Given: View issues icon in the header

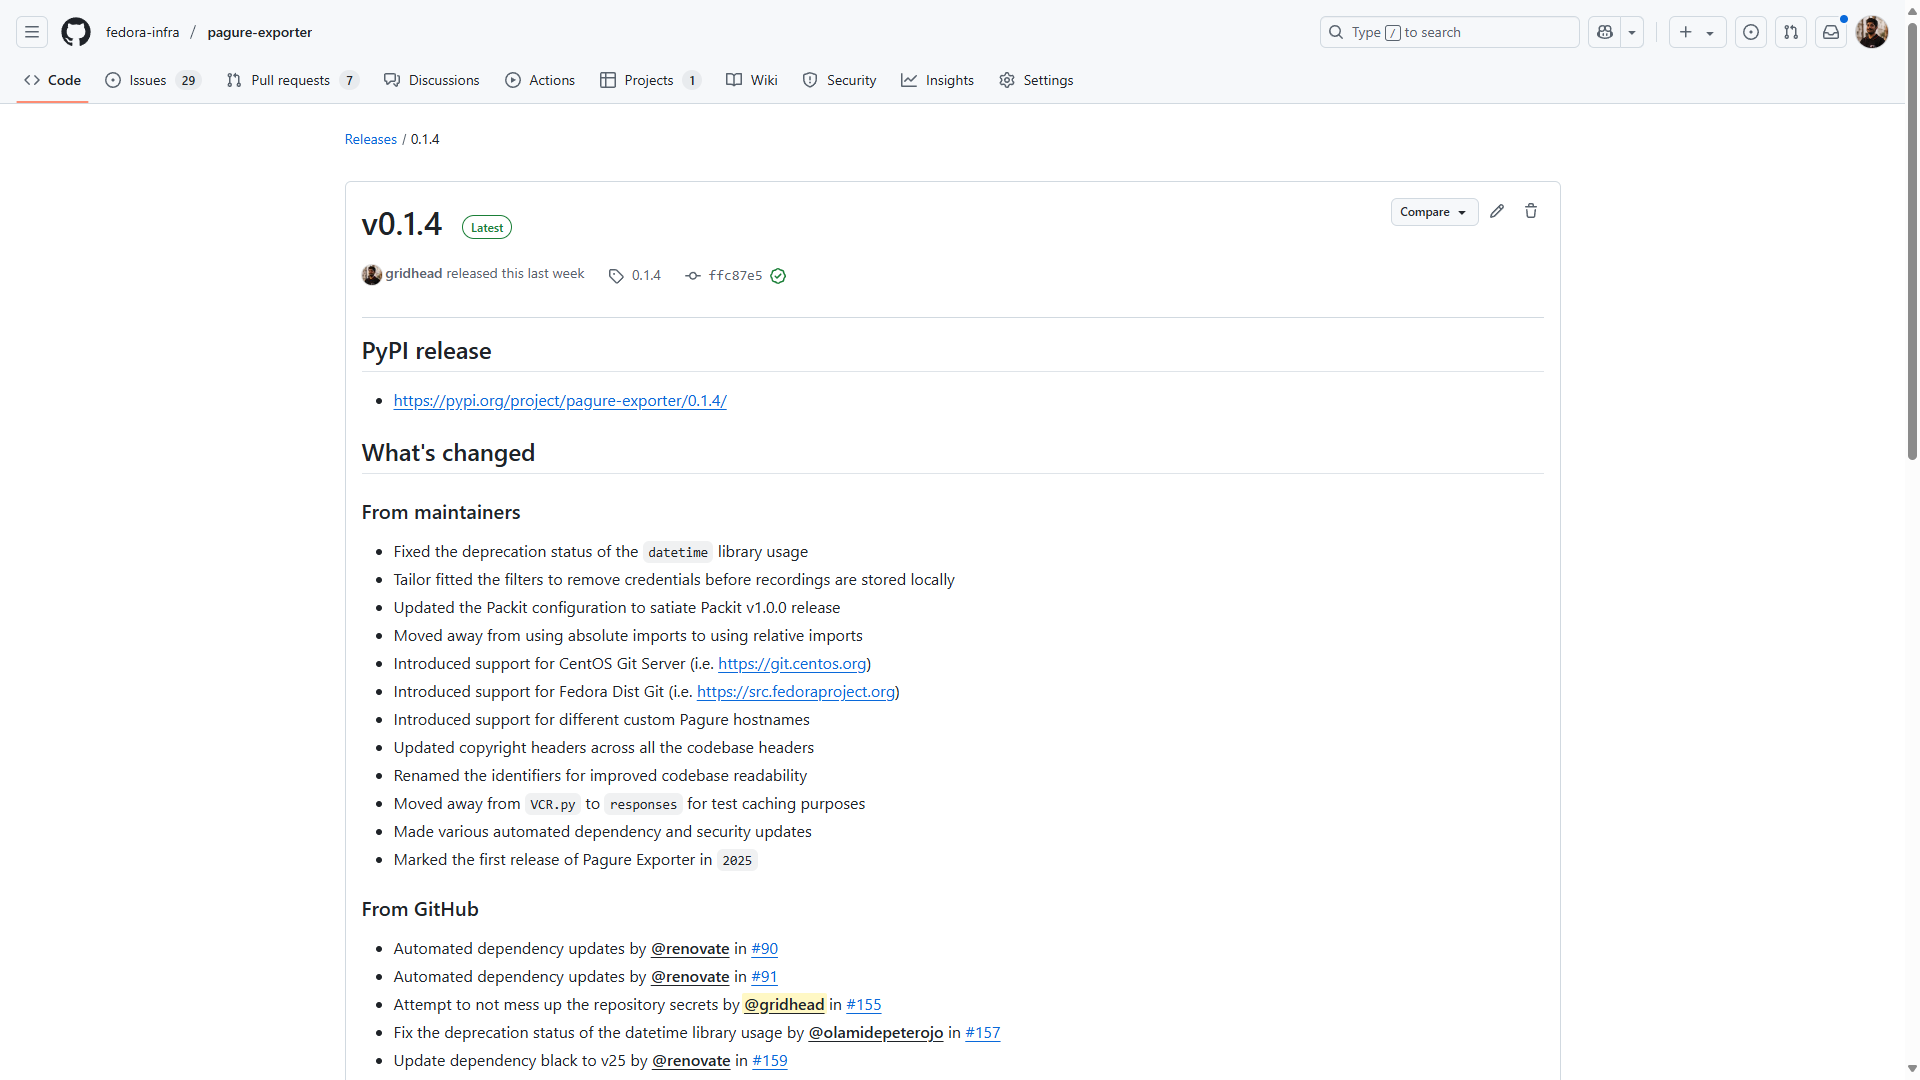Looking at the screenshot, I should (1751, 32).
